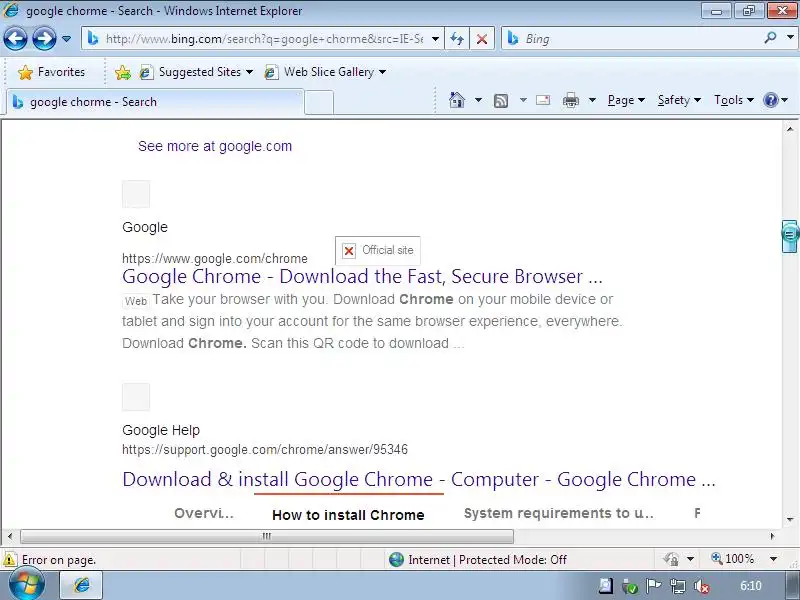Screen dimensions: 800x600
Task: Click the horizontal scrollbar right arrow
Action: click(772, 536)
